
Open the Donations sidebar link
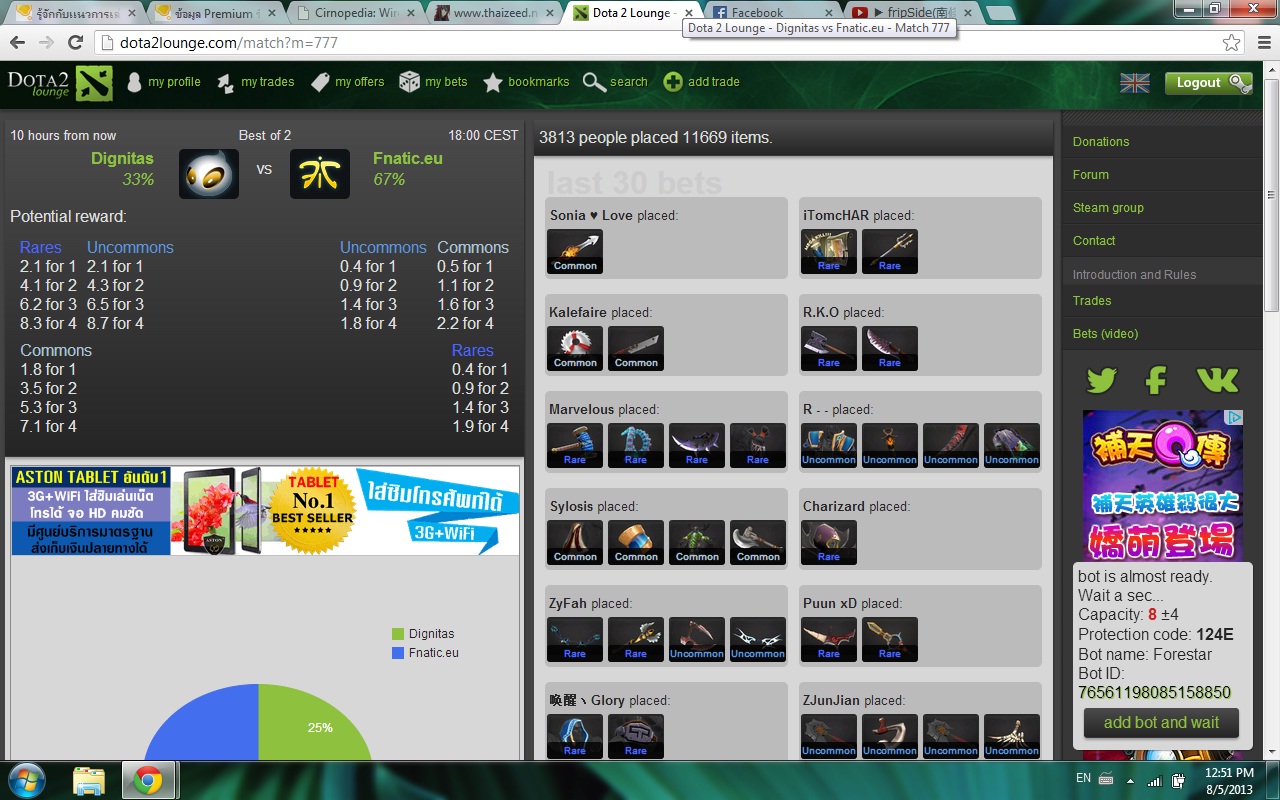(x=1101, y=142)
